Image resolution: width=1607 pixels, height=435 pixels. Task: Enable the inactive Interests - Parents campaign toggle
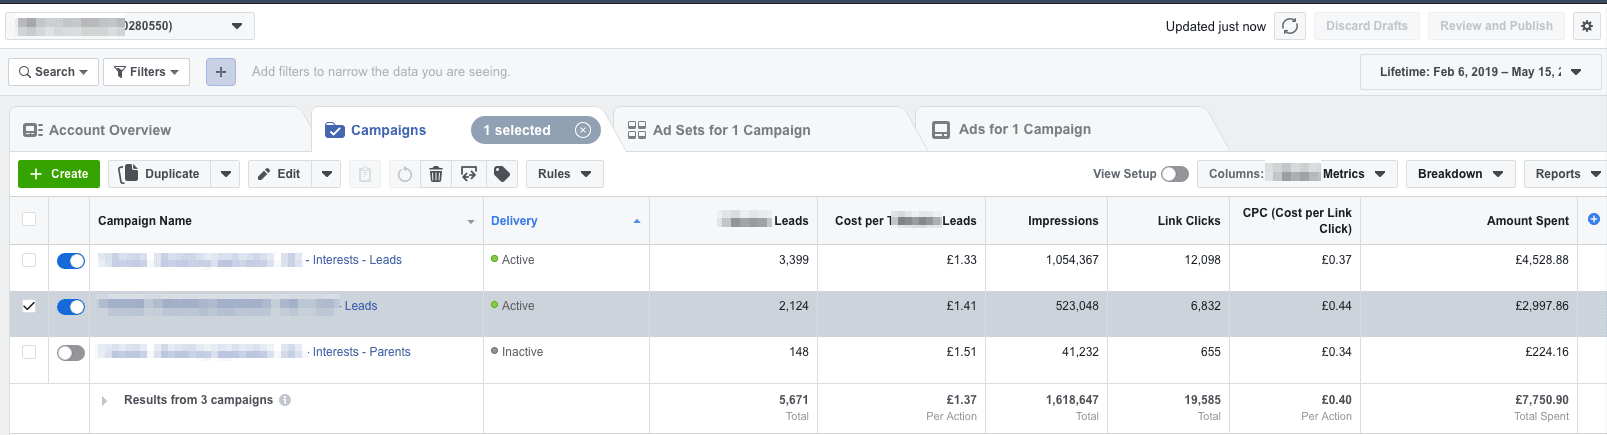pos(70,353)
